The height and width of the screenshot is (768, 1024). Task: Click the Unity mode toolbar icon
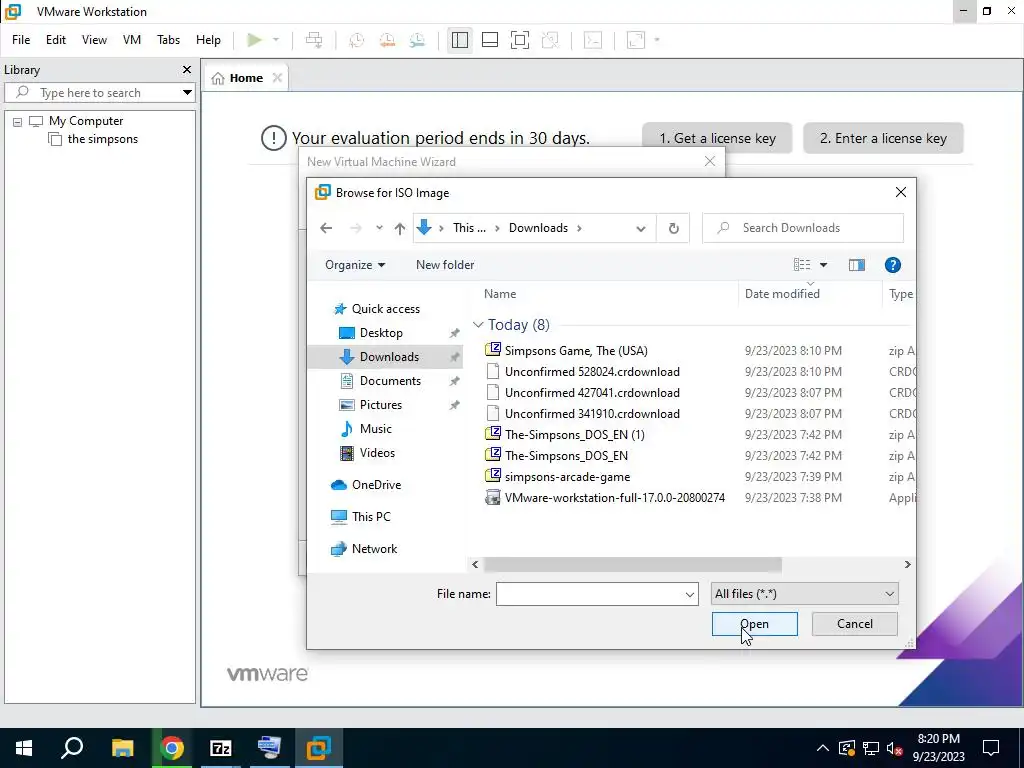tap(551, 40)
